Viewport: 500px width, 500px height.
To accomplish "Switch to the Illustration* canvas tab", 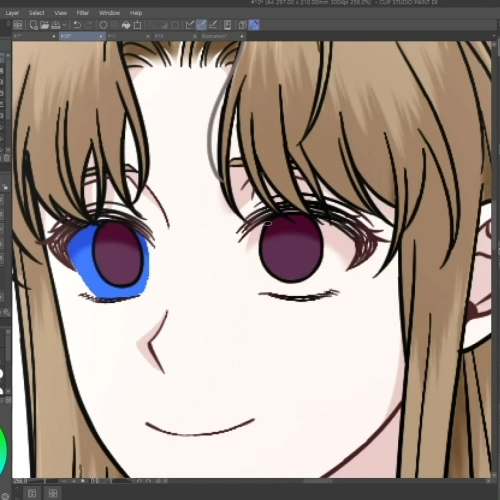I will 222,36.
